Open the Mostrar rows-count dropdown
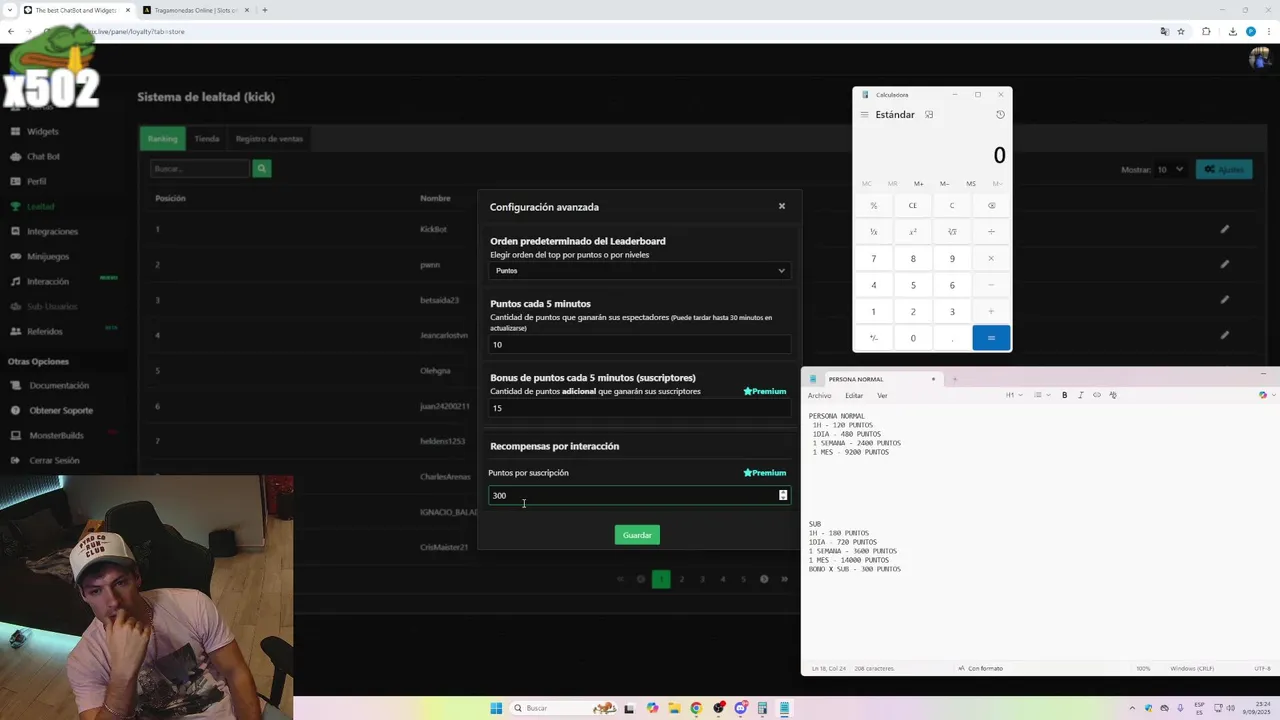 1170,170
